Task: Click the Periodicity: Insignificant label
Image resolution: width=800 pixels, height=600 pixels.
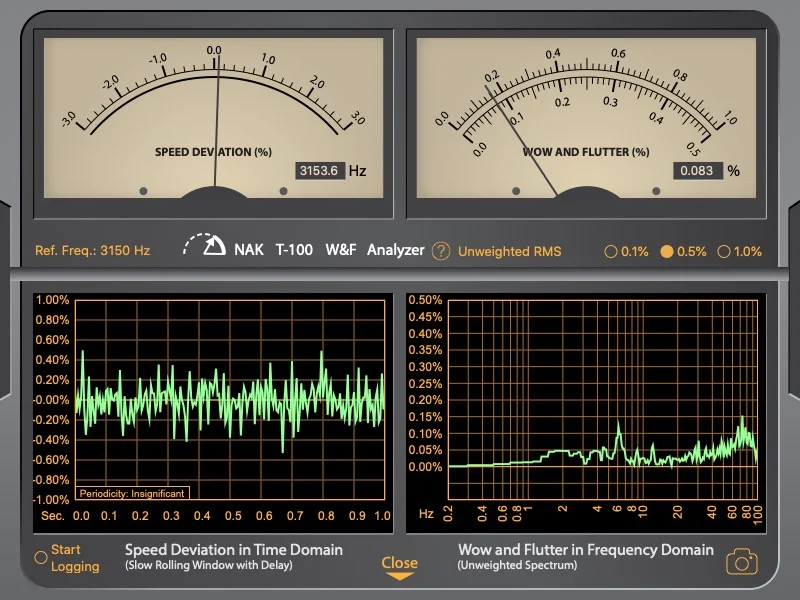Action: 131,492
